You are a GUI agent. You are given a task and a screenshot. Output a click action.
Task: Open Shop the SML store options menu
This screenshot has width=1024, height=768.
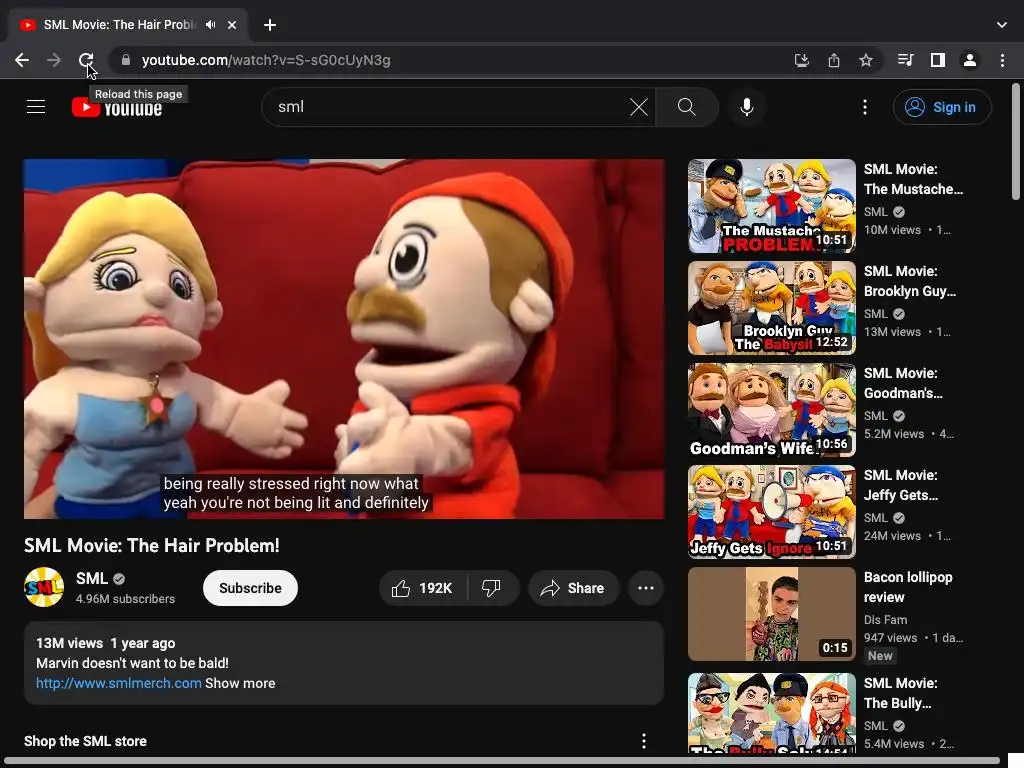(644, 741)
